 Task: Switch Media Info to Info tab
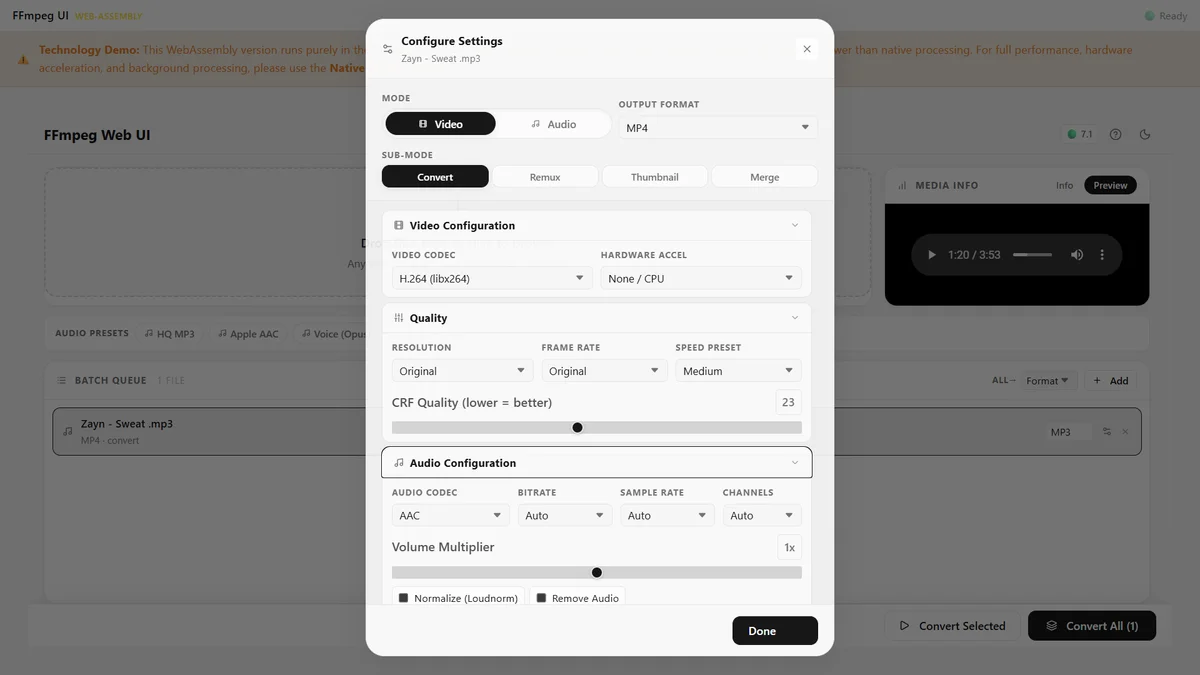coord(1064,185)
